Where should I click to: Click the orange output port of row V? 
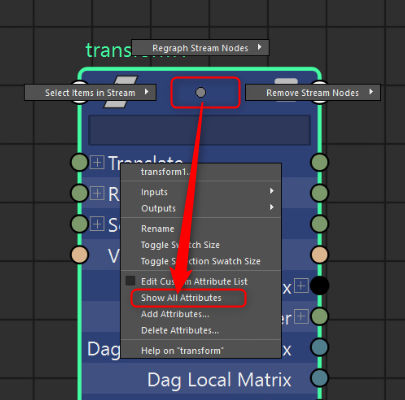click(x=319, y=255)
